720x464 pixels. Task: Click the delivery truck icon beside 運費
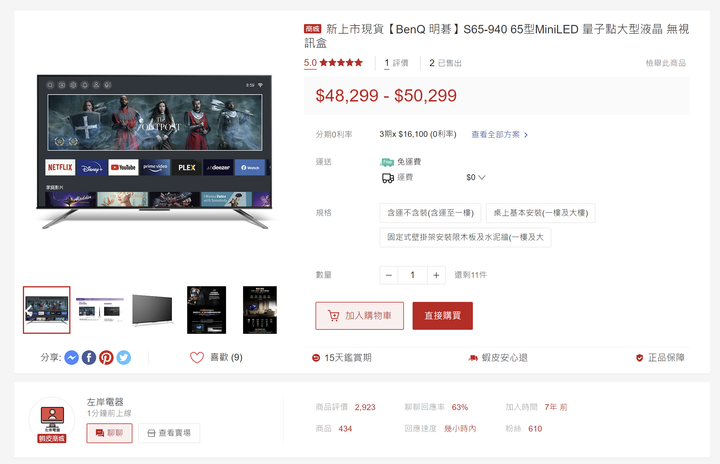[x=388, y=178]
